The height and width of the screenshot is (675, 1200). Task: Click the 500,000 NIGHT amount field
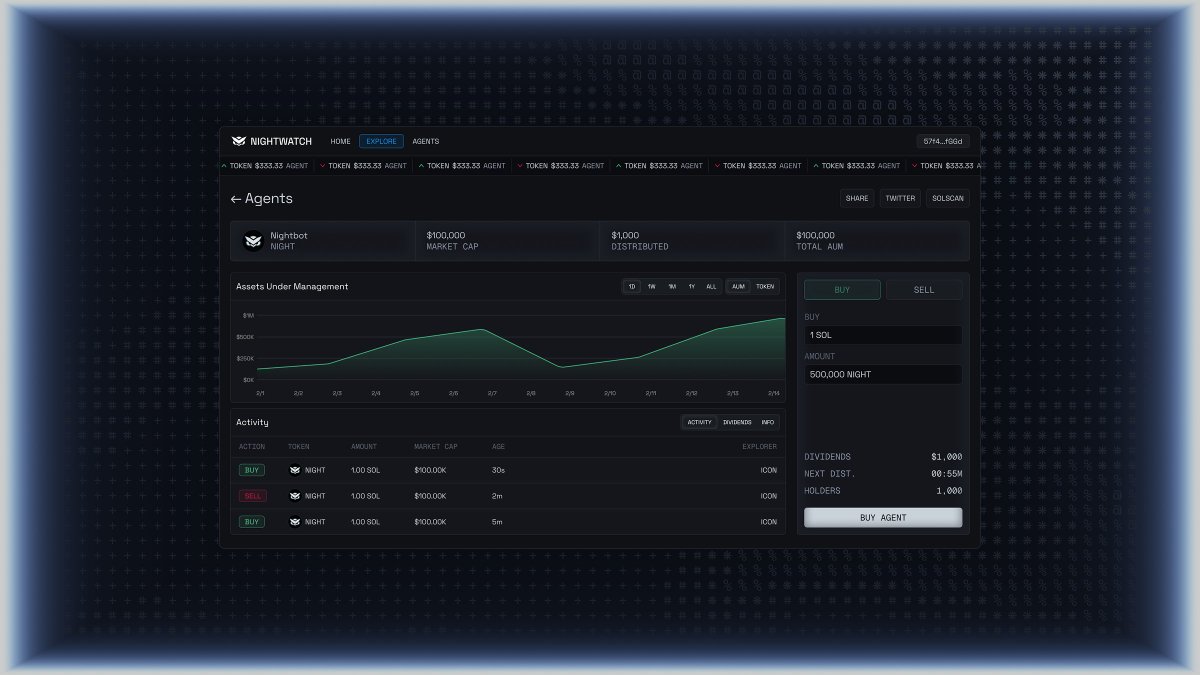(883, 374)
